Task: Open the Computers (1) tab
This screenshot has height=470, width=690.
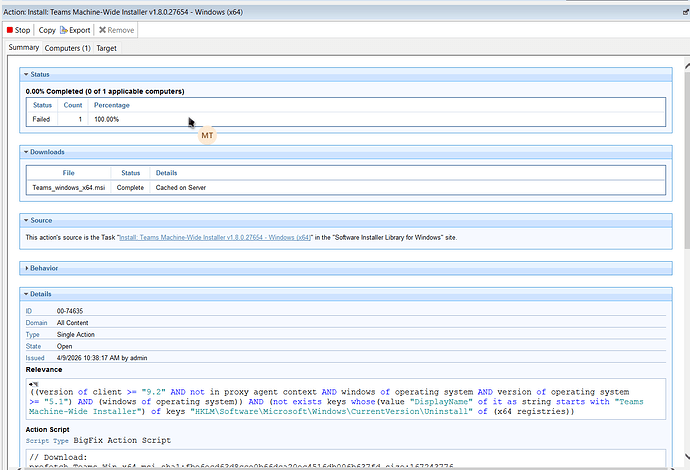Action: [x=67, y=48]
